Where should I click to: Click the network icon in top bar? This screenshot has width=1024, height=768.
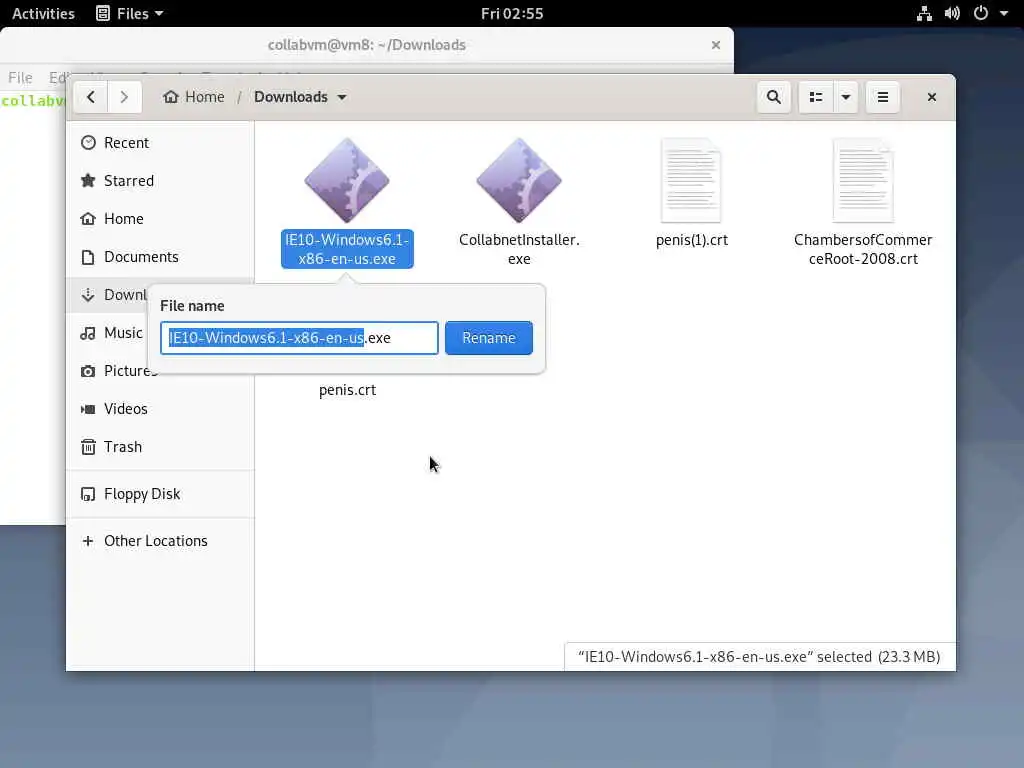click(x=924, y=13)
